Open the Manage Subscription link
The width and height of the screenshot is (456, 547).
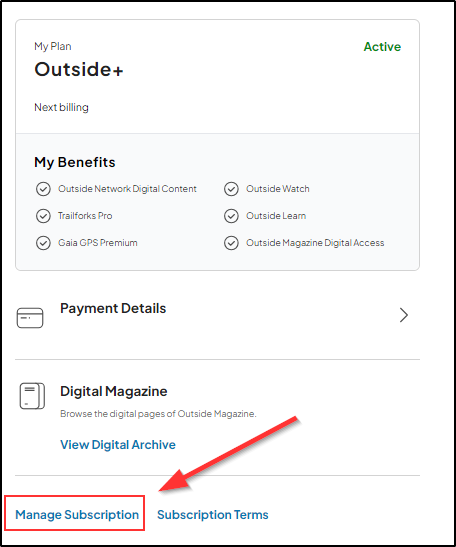77,515
